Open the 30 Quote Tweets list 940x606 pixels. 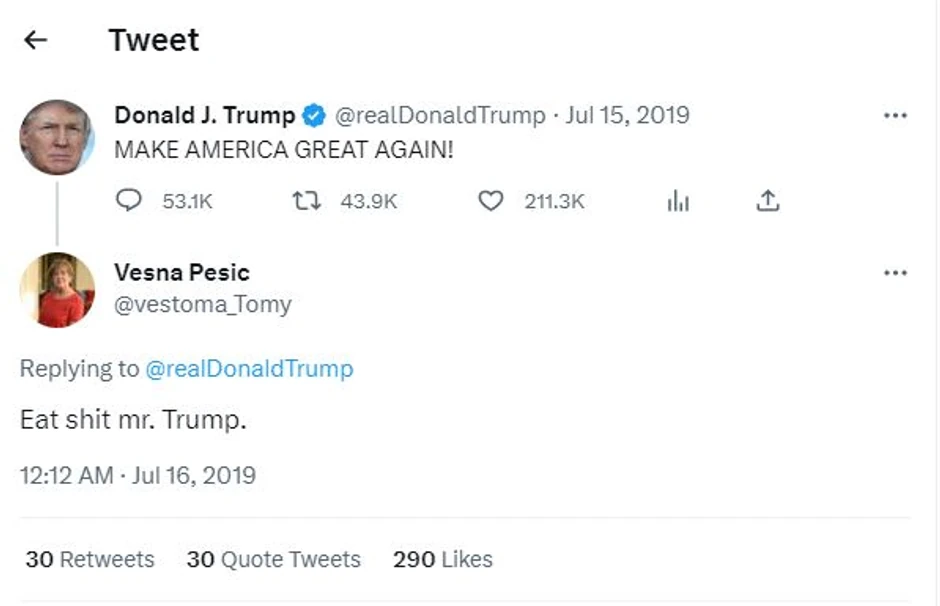pyautogui.click(x=274, y=559)
